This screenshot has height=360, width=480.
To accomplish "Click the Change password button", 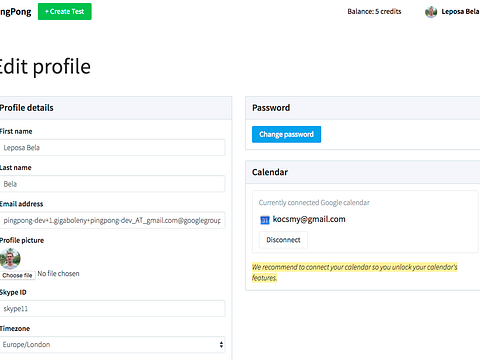I will click(x=286, y=134).
